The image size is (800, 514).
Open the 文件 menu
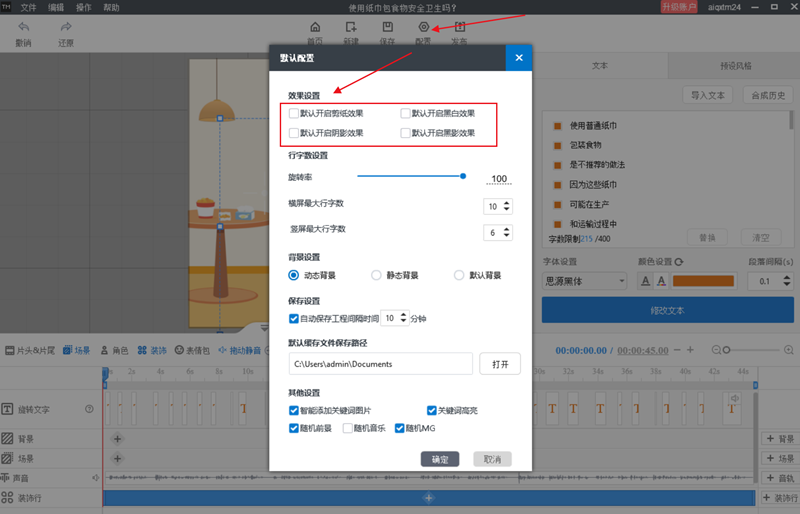coord(29,7)
